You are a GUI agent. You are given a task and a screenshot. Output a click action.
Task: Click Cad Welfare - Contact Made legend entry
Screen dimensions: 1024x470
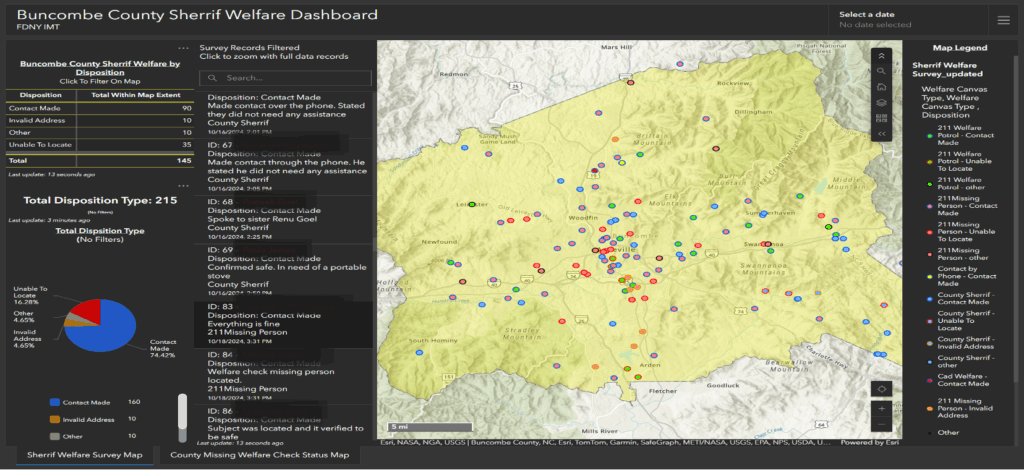[959, 380]
